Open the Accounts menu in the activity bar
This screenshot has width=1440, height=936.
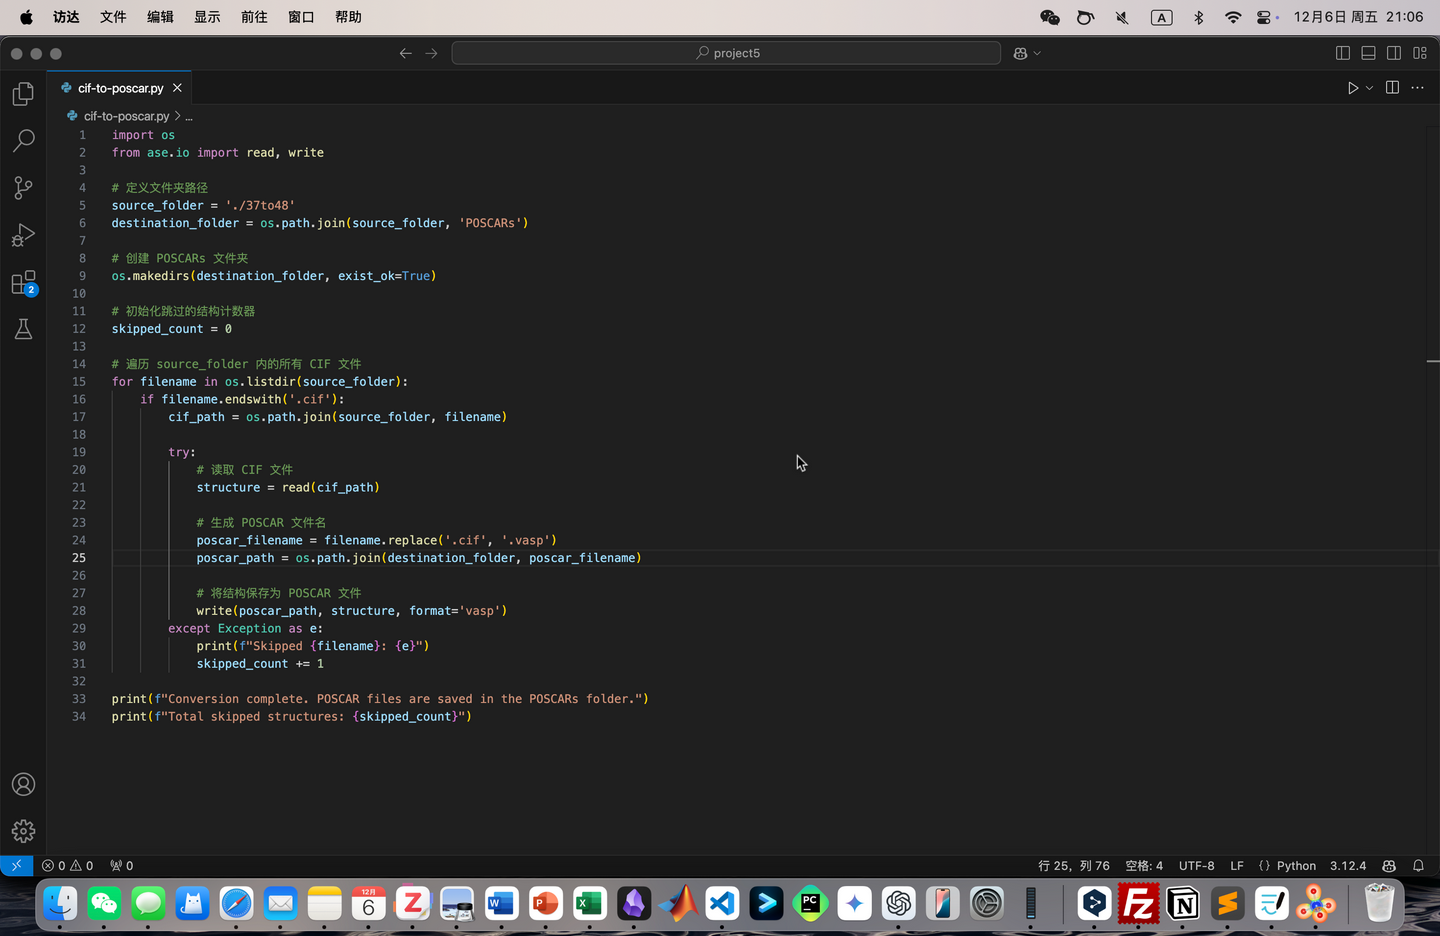23,785
